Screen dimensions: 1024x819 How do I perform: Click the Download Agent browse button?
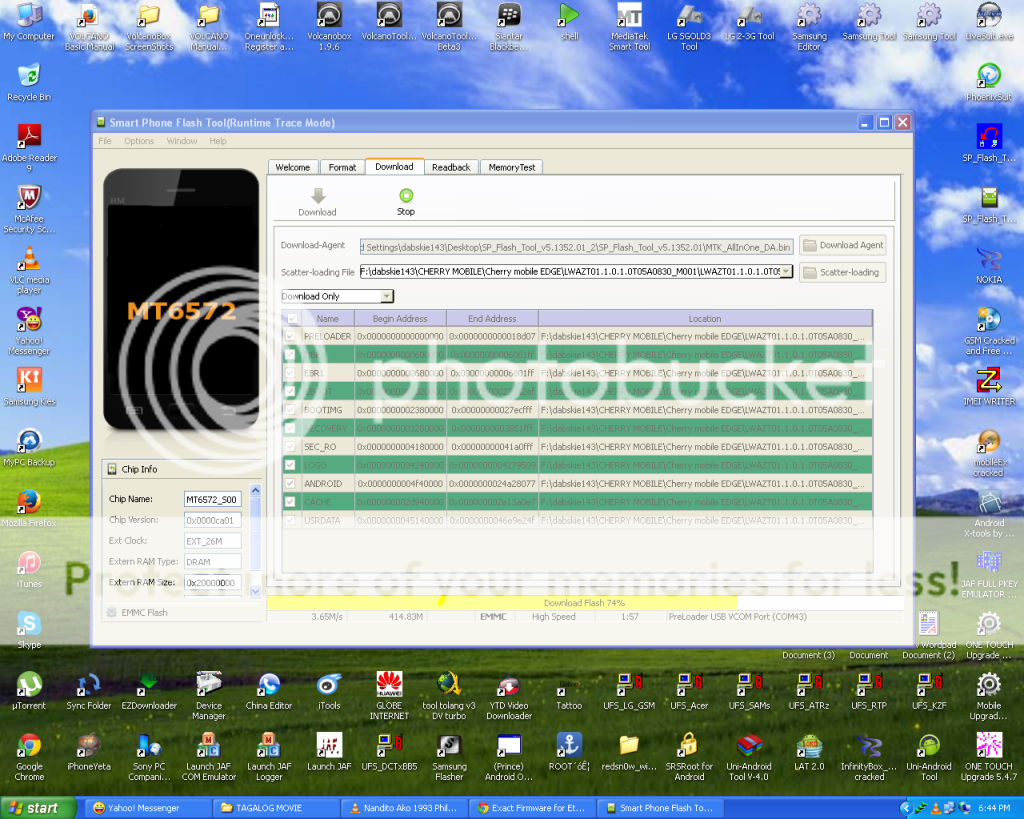(842, 245)
